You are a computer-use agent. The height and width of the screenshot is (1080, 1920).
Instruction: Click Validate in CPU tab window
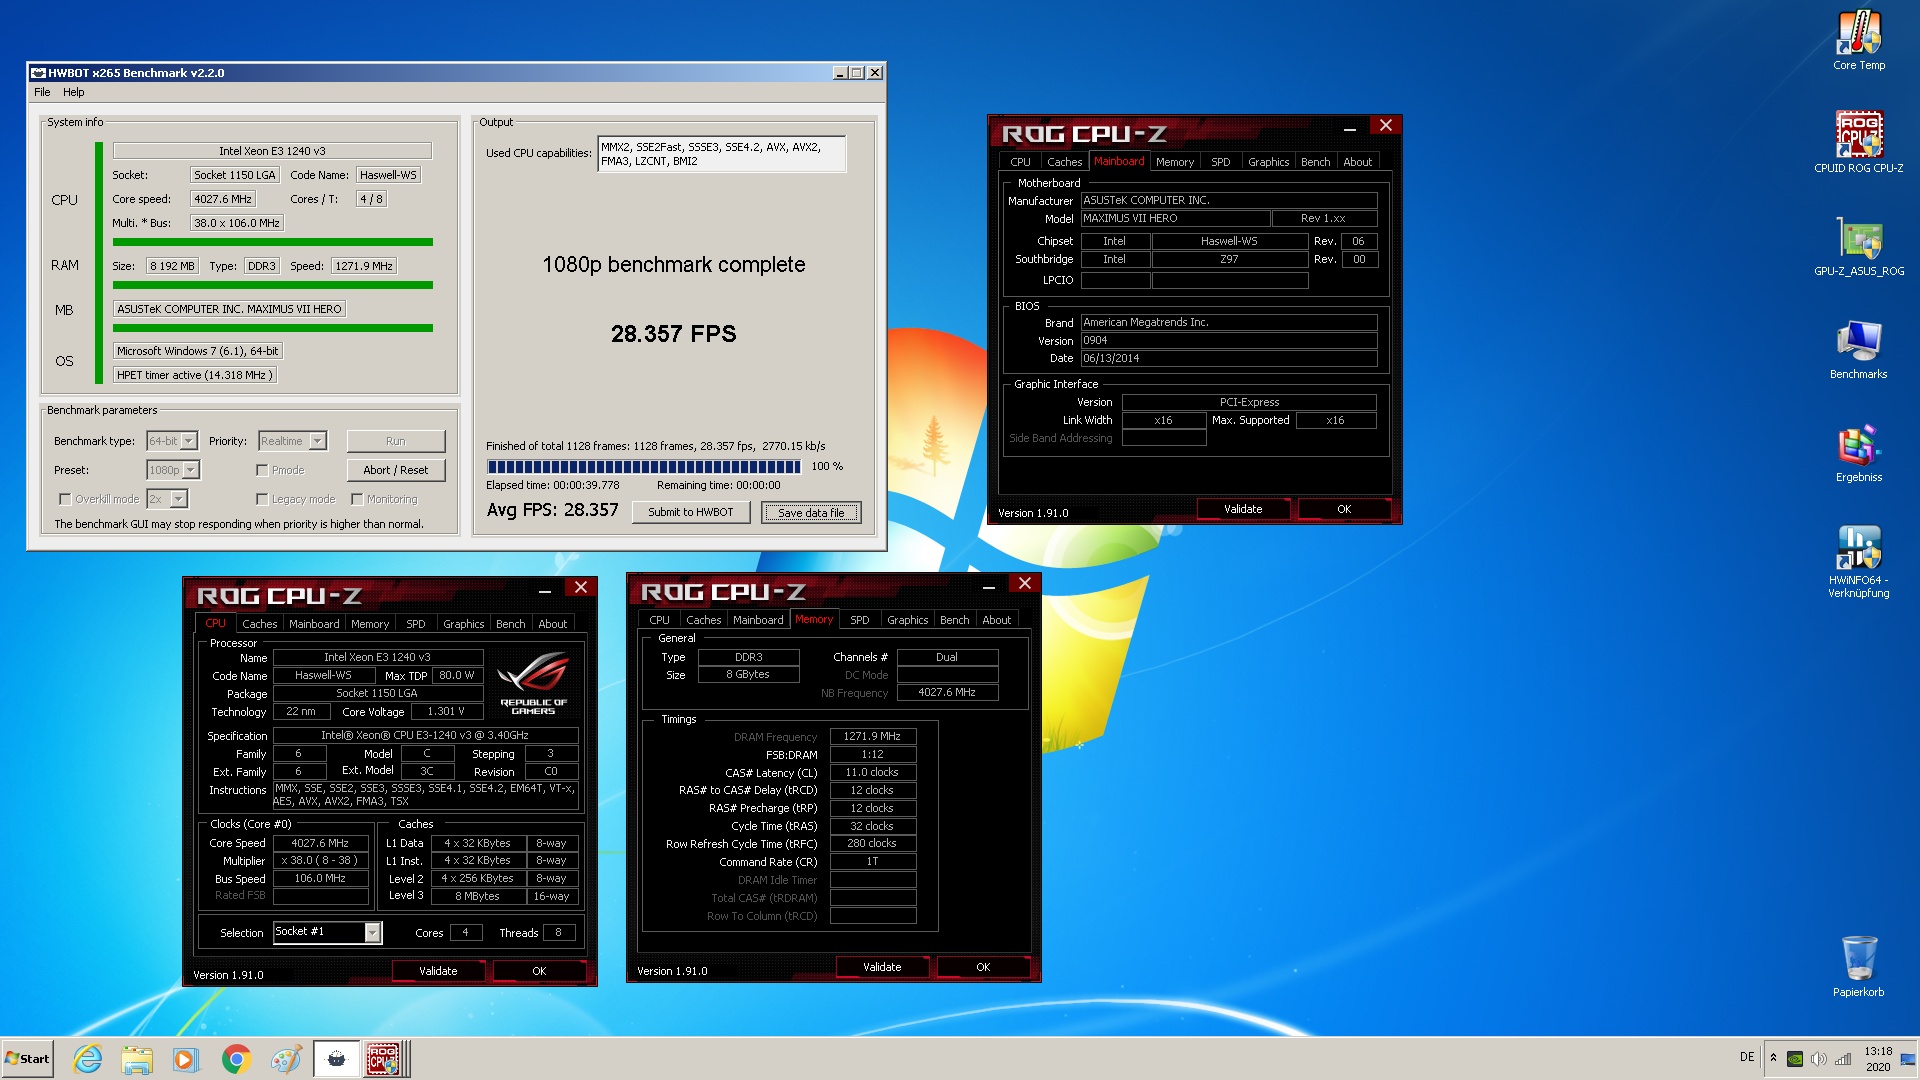click(x=438, y=971)
